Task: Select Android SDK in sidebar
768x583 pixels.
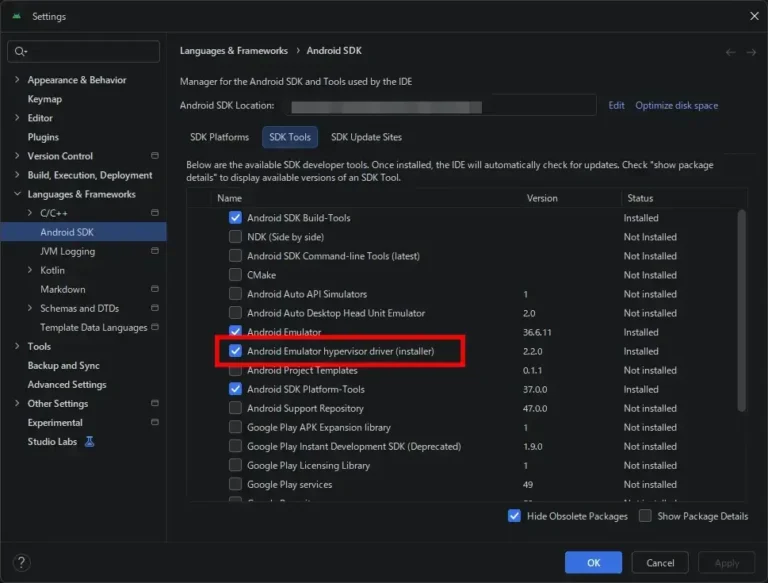Action: click(83, 232)
